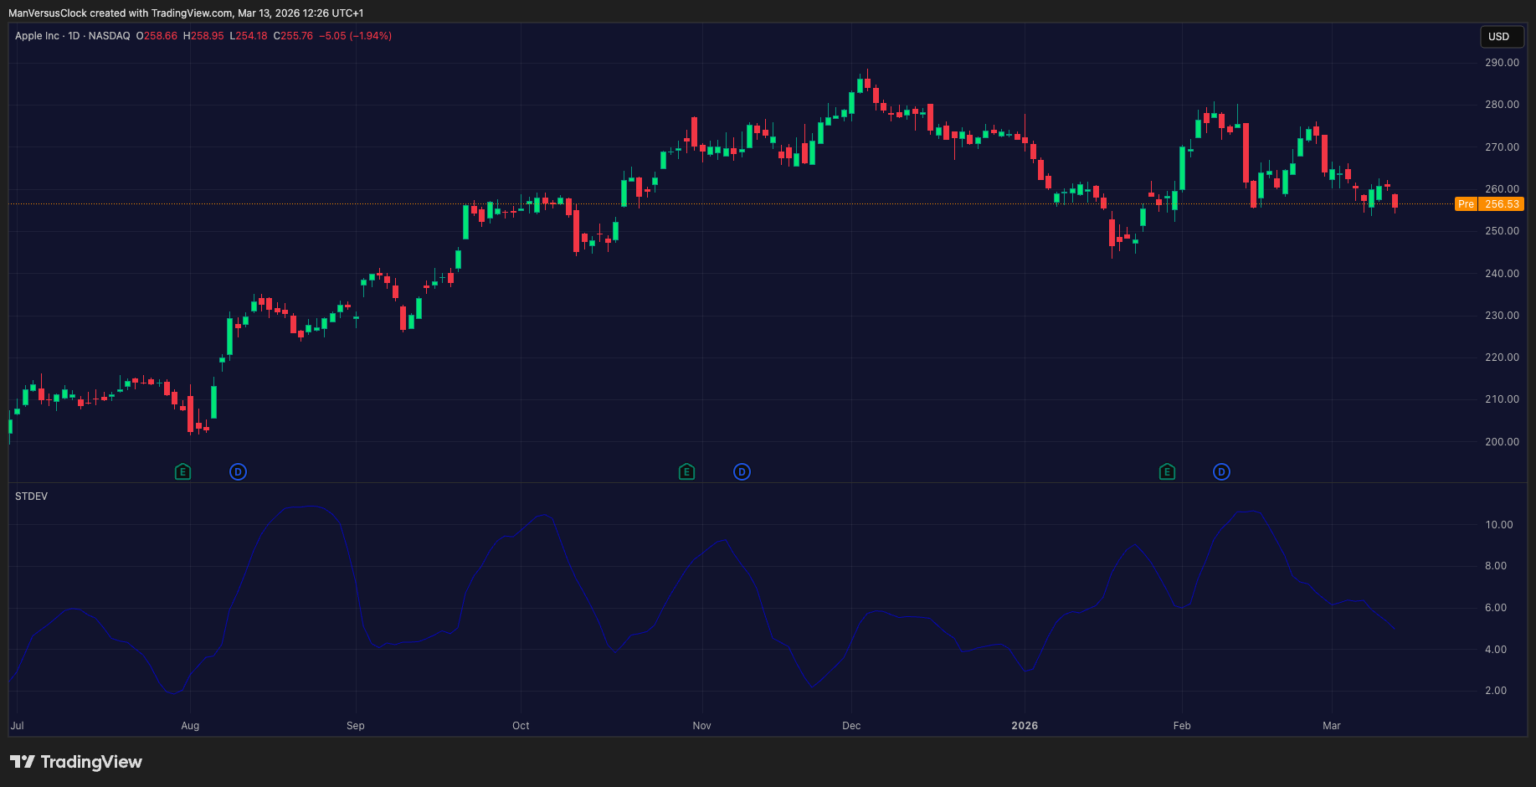This screenshot has height=787, width=1536.
Task: Click the "2026" time axis label
Action: 1024,725
